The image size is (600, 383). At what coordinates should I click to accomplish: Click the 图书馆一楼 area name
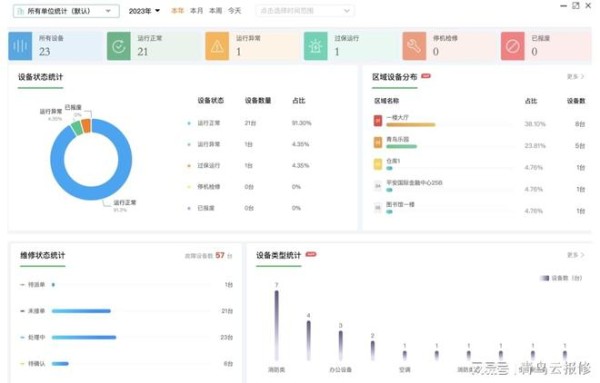point(400,204)
